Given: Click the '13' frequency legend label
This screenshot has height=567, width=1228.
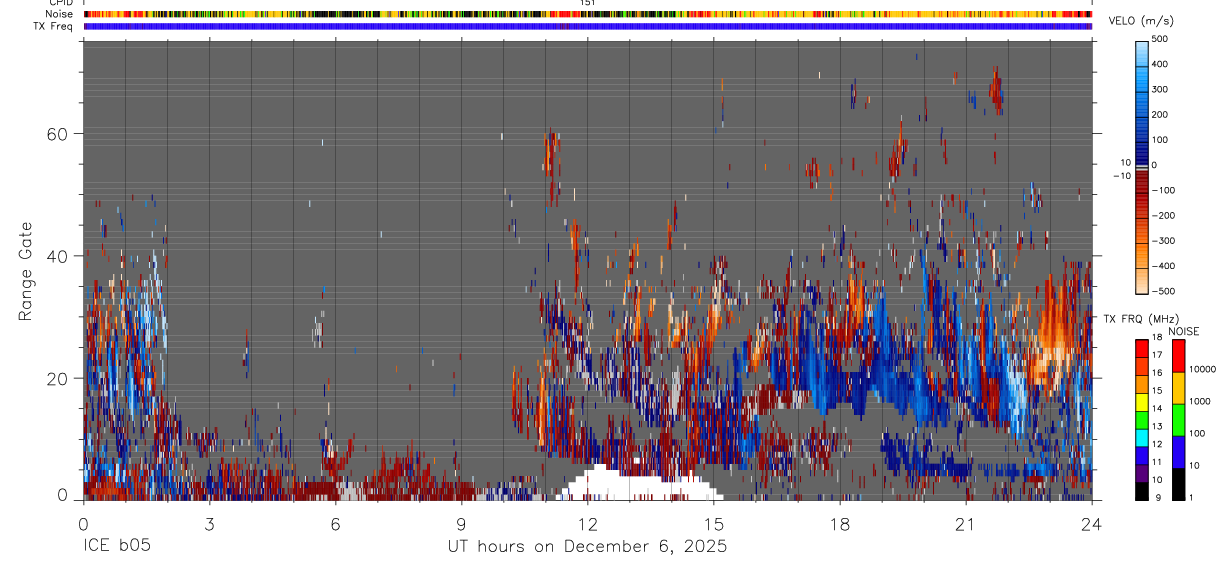Looking at the screenshot, I should 1158,427.
